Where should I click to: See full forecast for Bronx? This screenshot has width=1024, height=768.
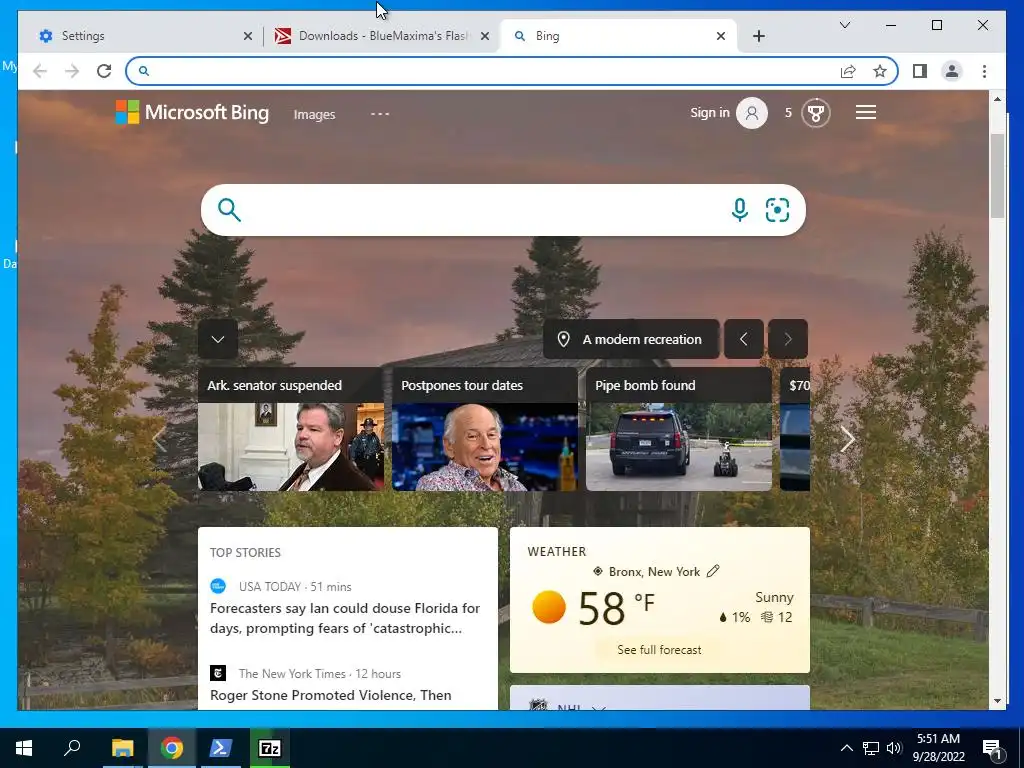659,650
